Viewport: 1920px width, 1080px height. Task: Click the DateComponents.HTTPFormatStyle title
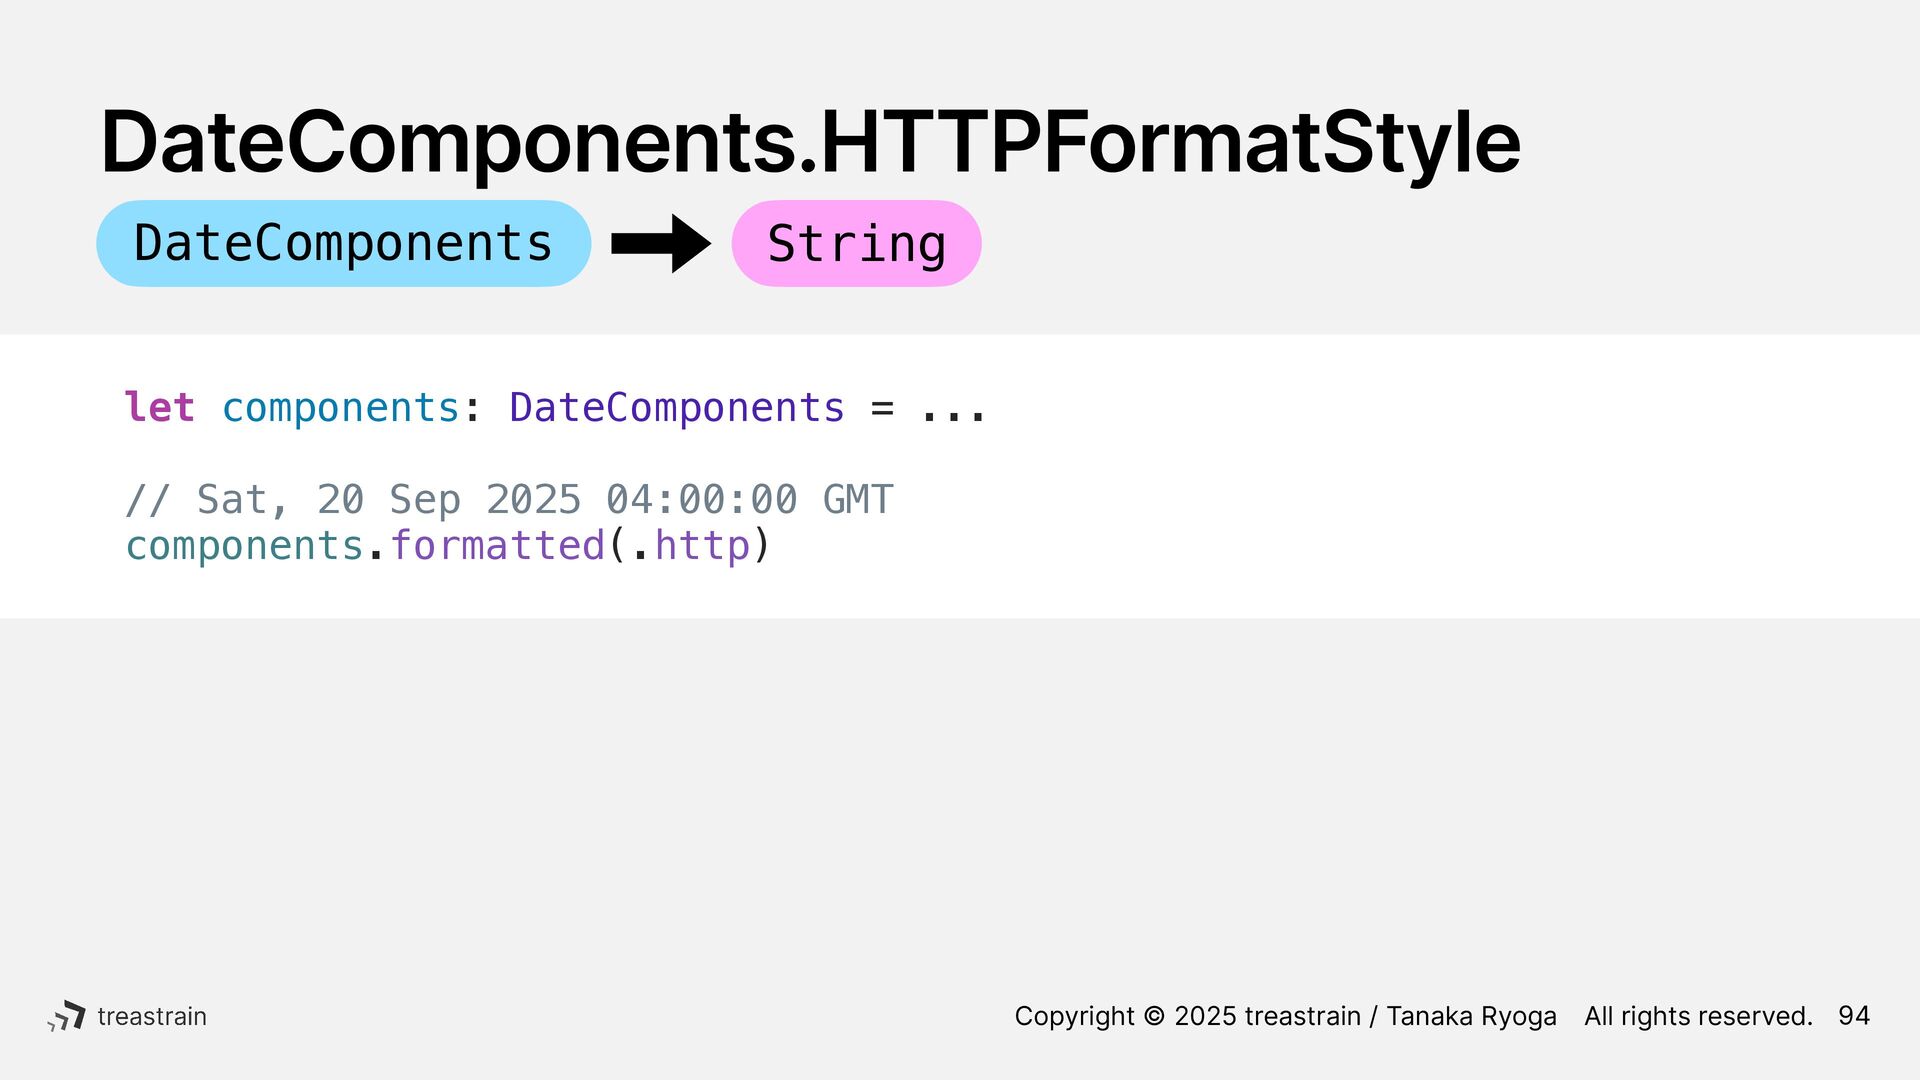(x=810, y=142)
